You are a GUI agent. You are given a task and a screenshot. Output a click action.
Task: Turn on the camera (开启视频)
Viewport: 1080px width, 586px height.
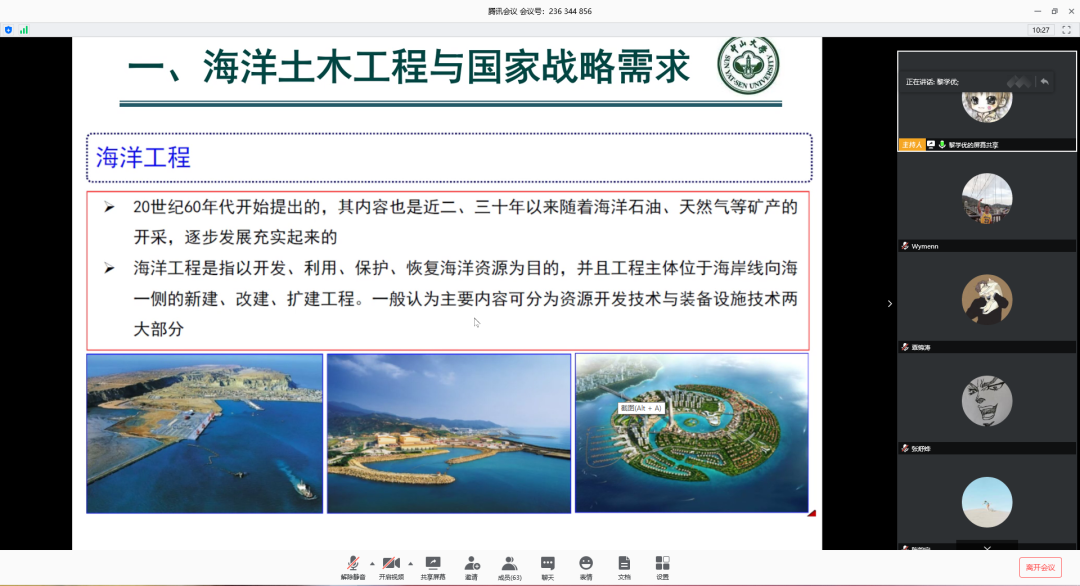click(x=391, y=565)
